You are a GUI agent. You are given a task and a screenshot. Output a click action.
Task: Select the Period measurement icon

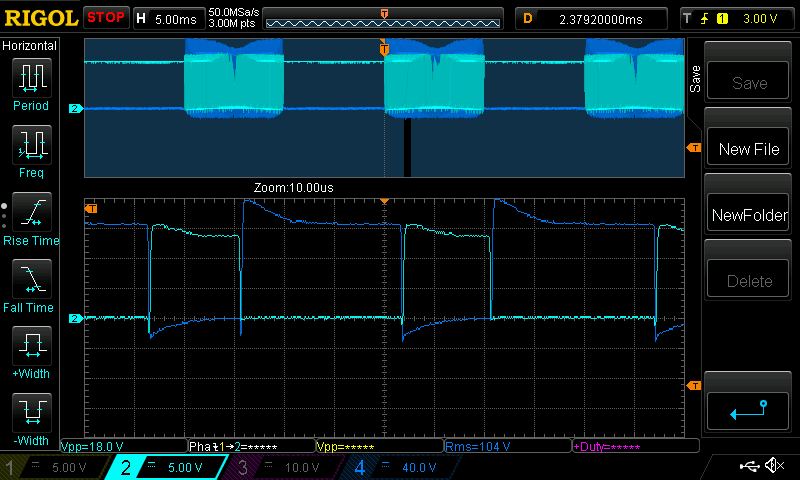pos(30,84)
